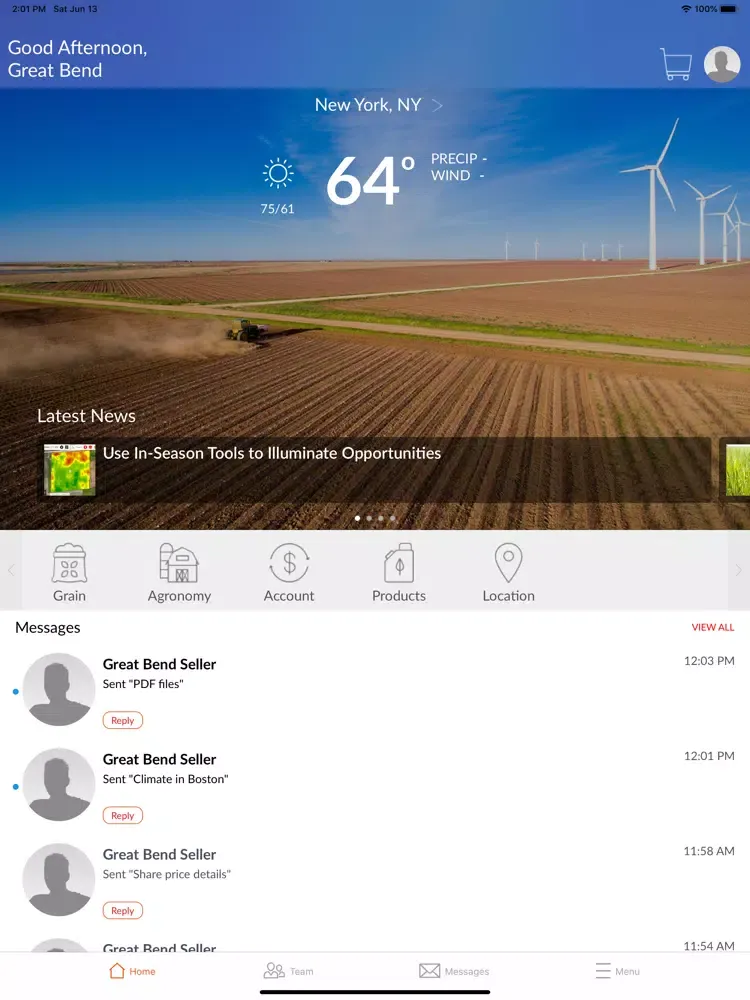Reply to the "Climate in Boston" message
This screenshot has height=1000, width=750.
[122, 815]
